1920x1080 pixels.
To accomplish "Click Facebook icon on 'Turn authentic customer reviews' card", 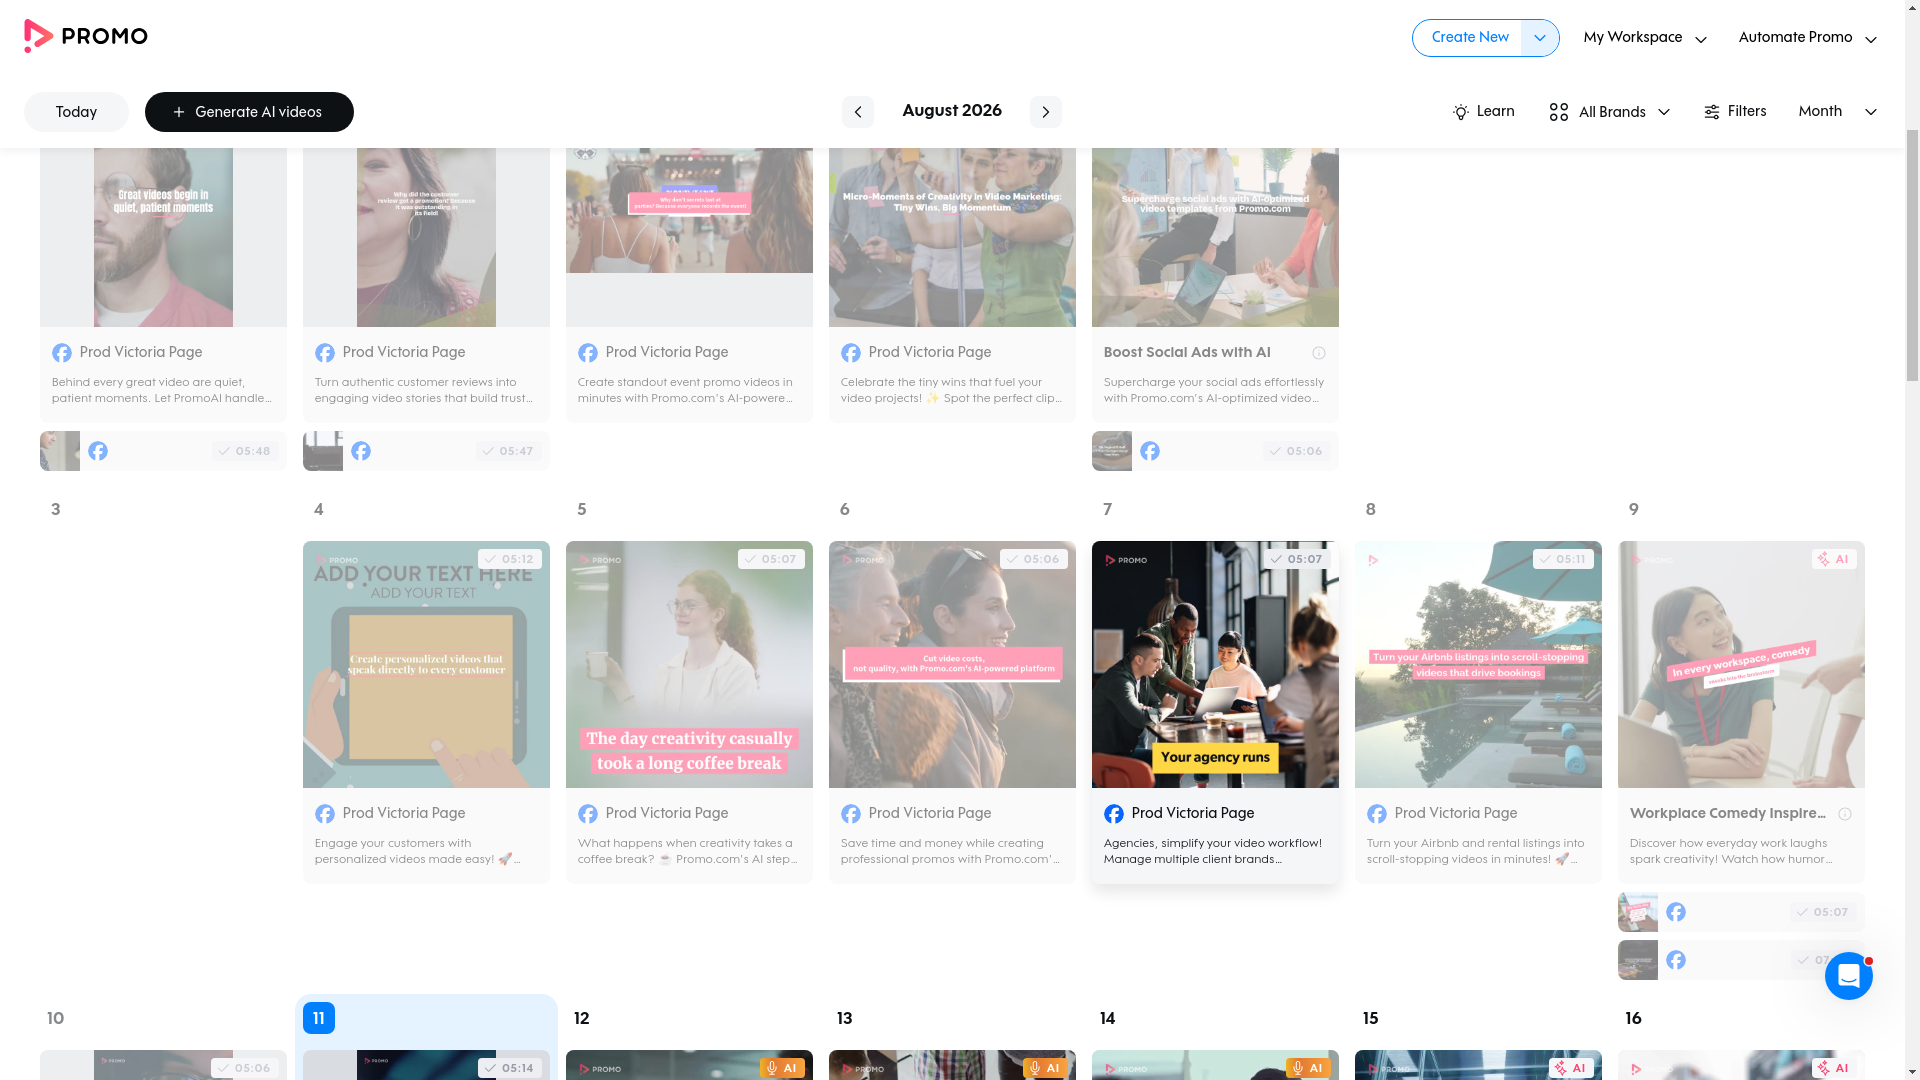I will (325, 353).
